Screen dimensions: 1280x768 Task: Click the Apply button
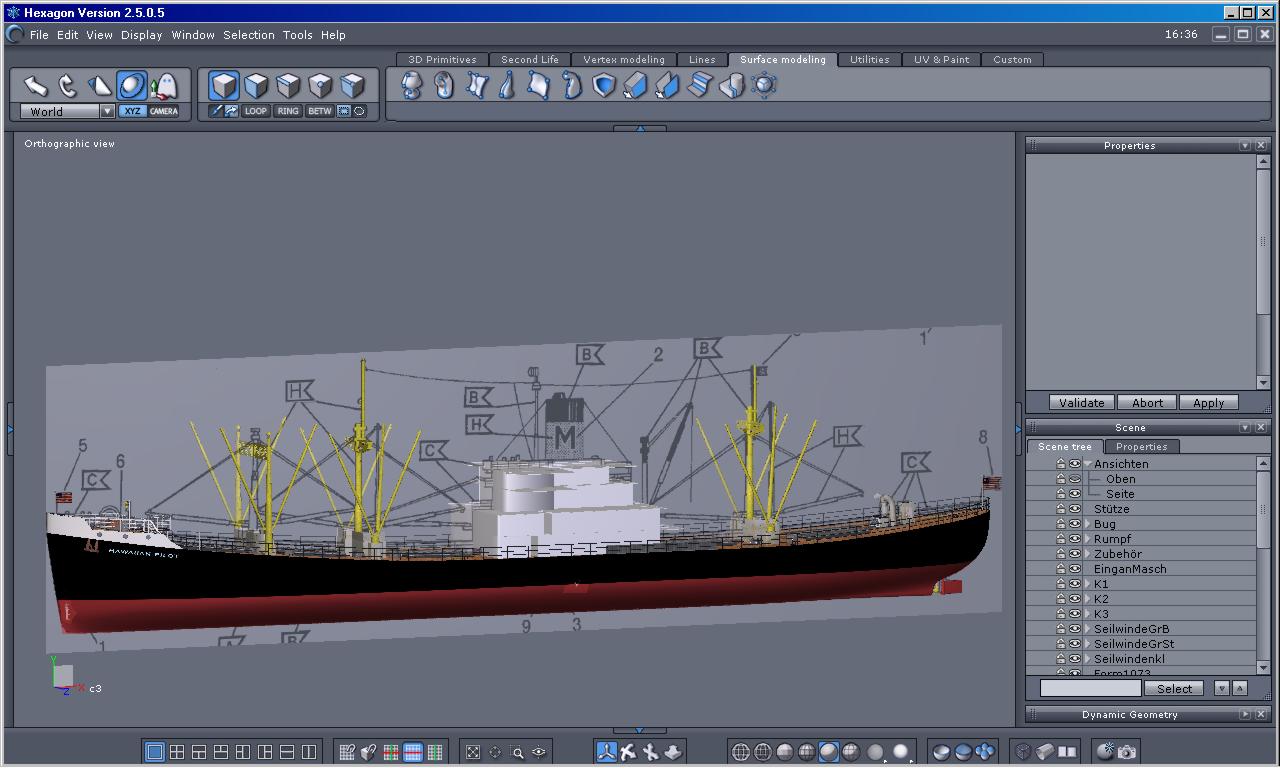click(1209, 403)
